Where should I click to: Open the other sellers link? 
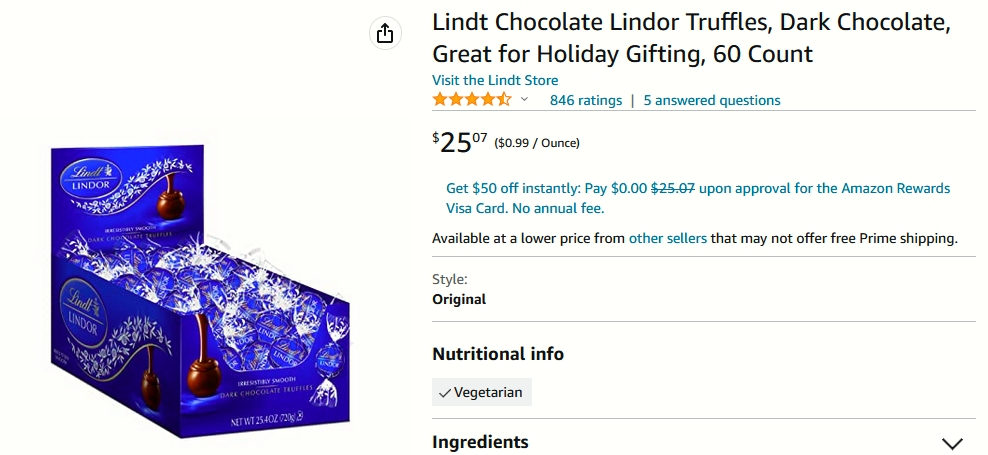[667, 238]
